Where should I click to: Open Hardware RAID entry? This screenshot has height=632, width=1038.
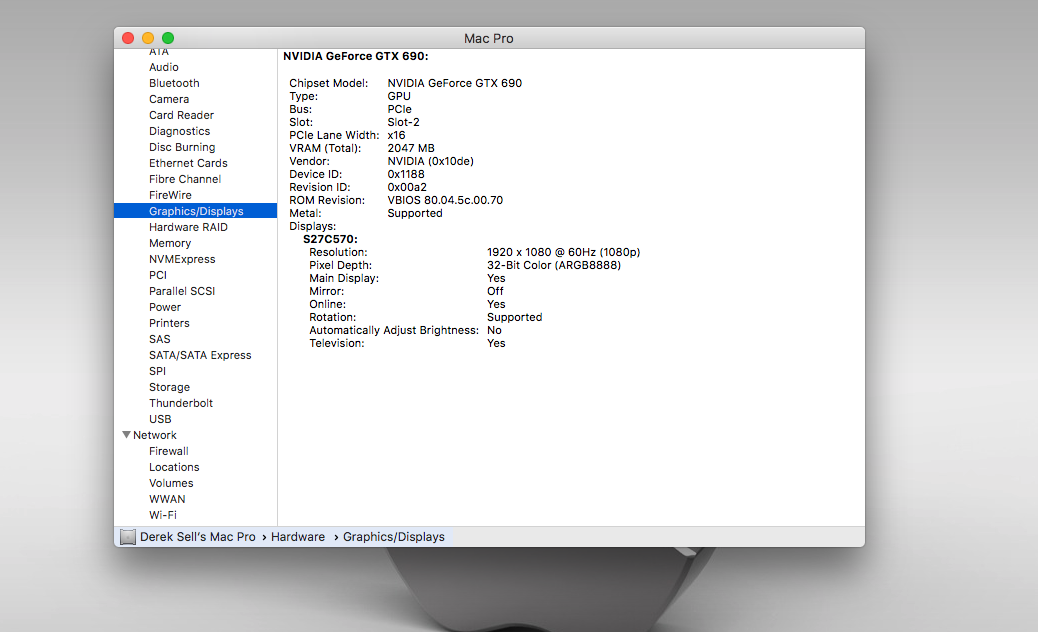coord(188,227)
